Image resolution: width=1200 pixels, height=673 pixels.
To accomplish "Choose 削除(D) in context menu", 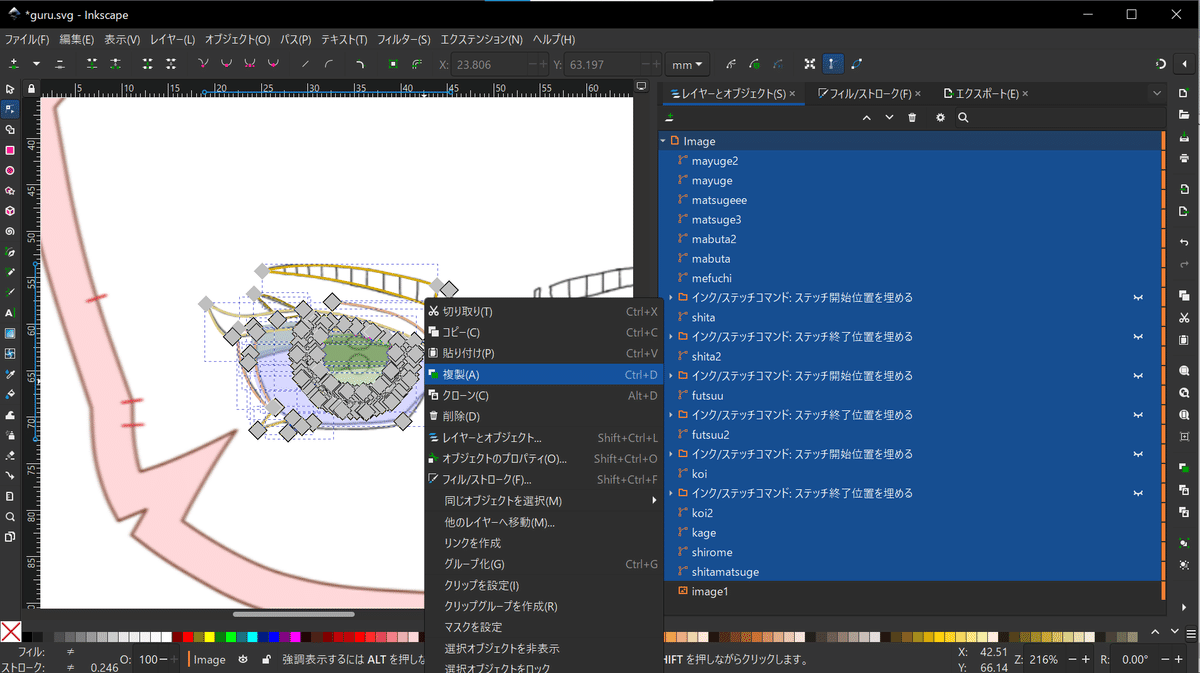I will click(545, 416).
